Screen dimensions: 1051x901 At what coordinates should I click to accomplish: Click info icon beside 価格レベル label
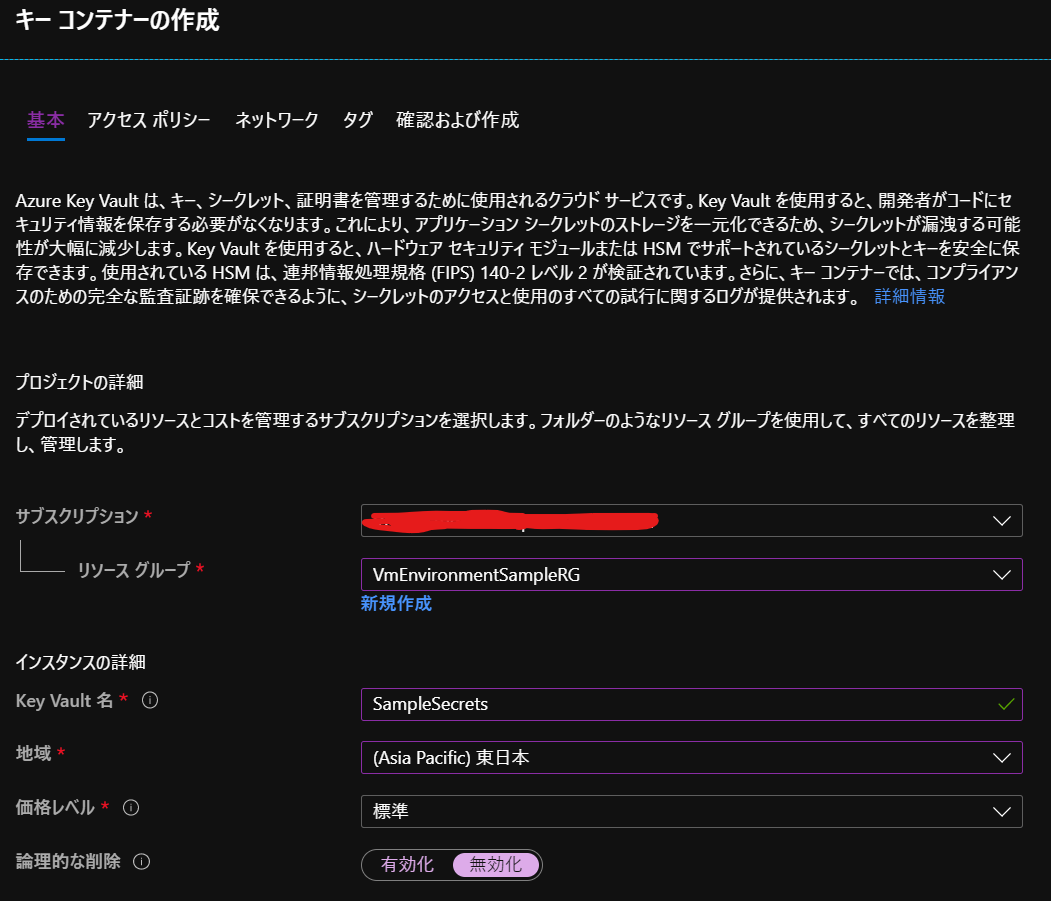click(131, 808)
